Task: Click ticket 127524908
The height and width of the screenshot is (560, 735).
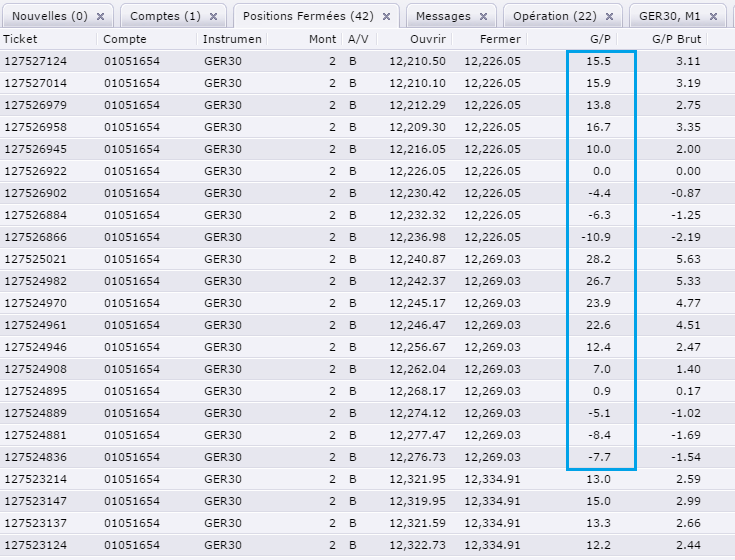Action: [x=36, y=369]
